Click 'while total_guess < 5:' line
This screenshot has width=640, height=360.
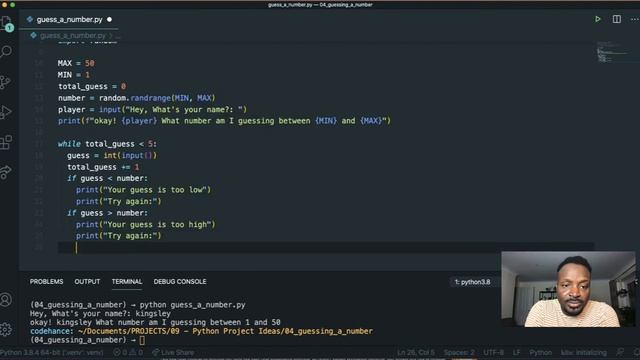click(107, 144)
